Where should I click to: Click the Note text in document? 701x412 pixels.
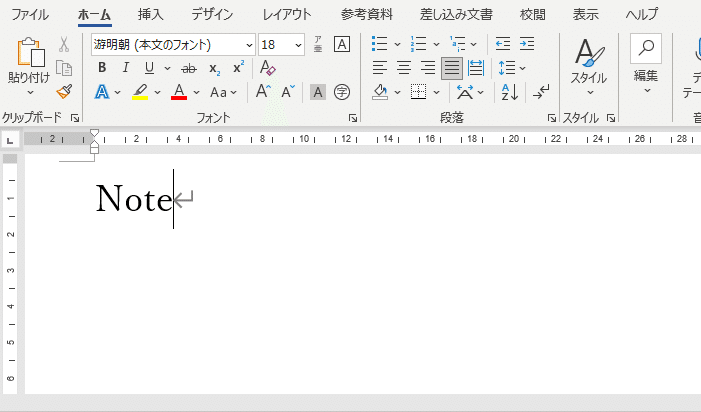click(x=134, y=198)
